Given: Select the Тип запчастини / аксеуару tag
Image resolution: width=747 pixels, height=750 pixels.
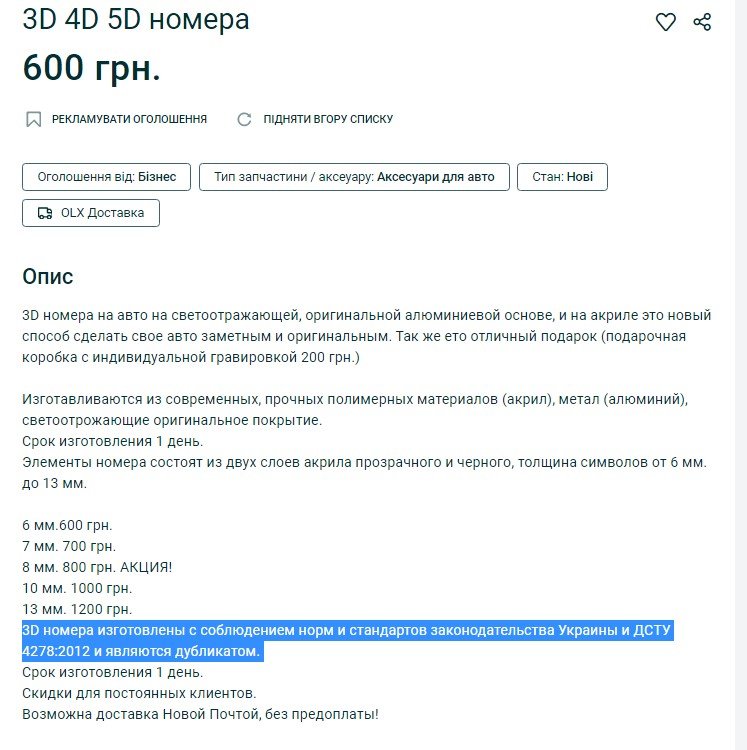Looking at the screenshot, I should point(354,177).
